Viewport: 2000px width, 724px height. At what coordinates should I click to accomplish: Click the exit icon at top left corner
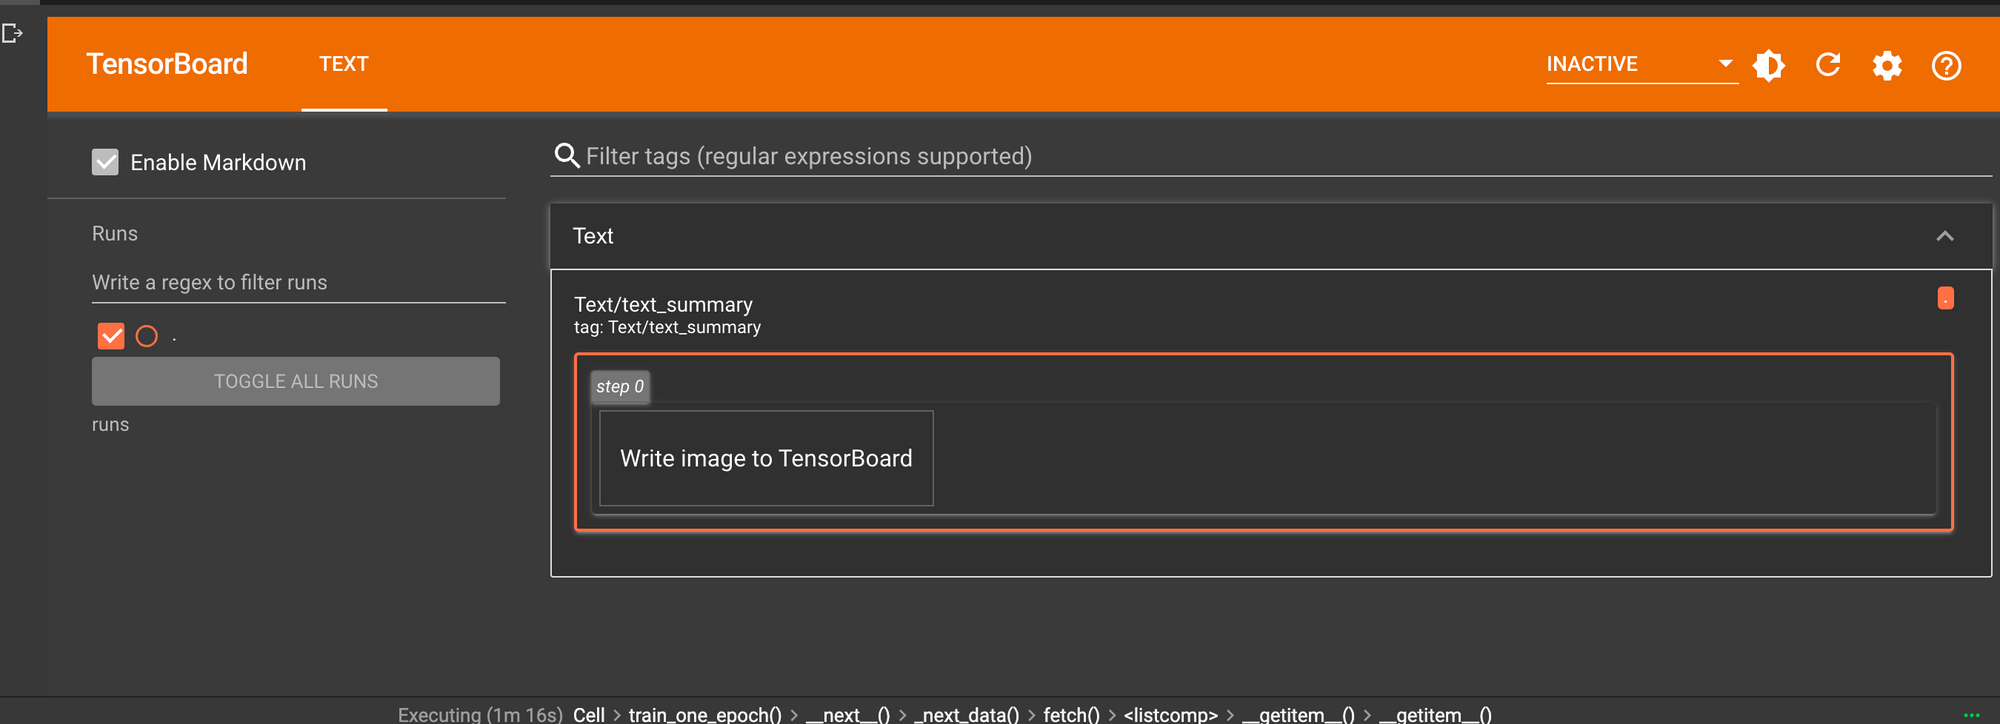point(12,34)
